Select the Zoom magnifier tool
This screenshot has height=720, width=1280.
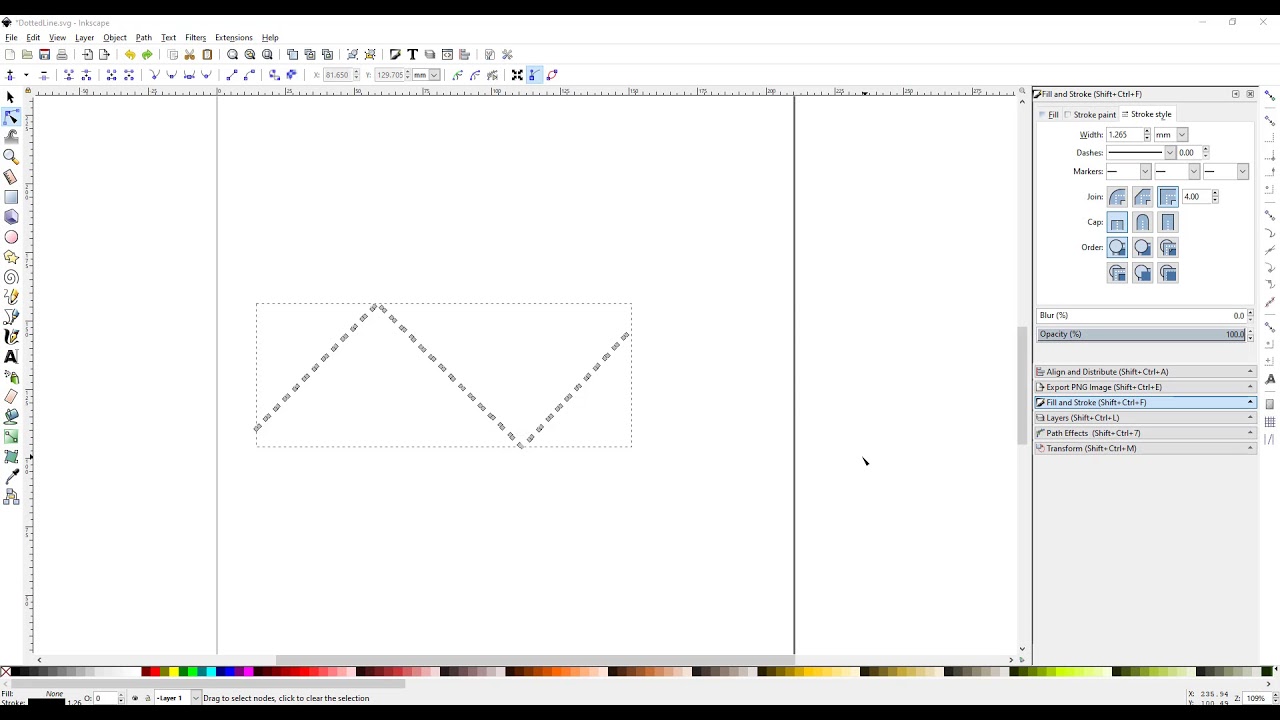(x=11, y=157)
